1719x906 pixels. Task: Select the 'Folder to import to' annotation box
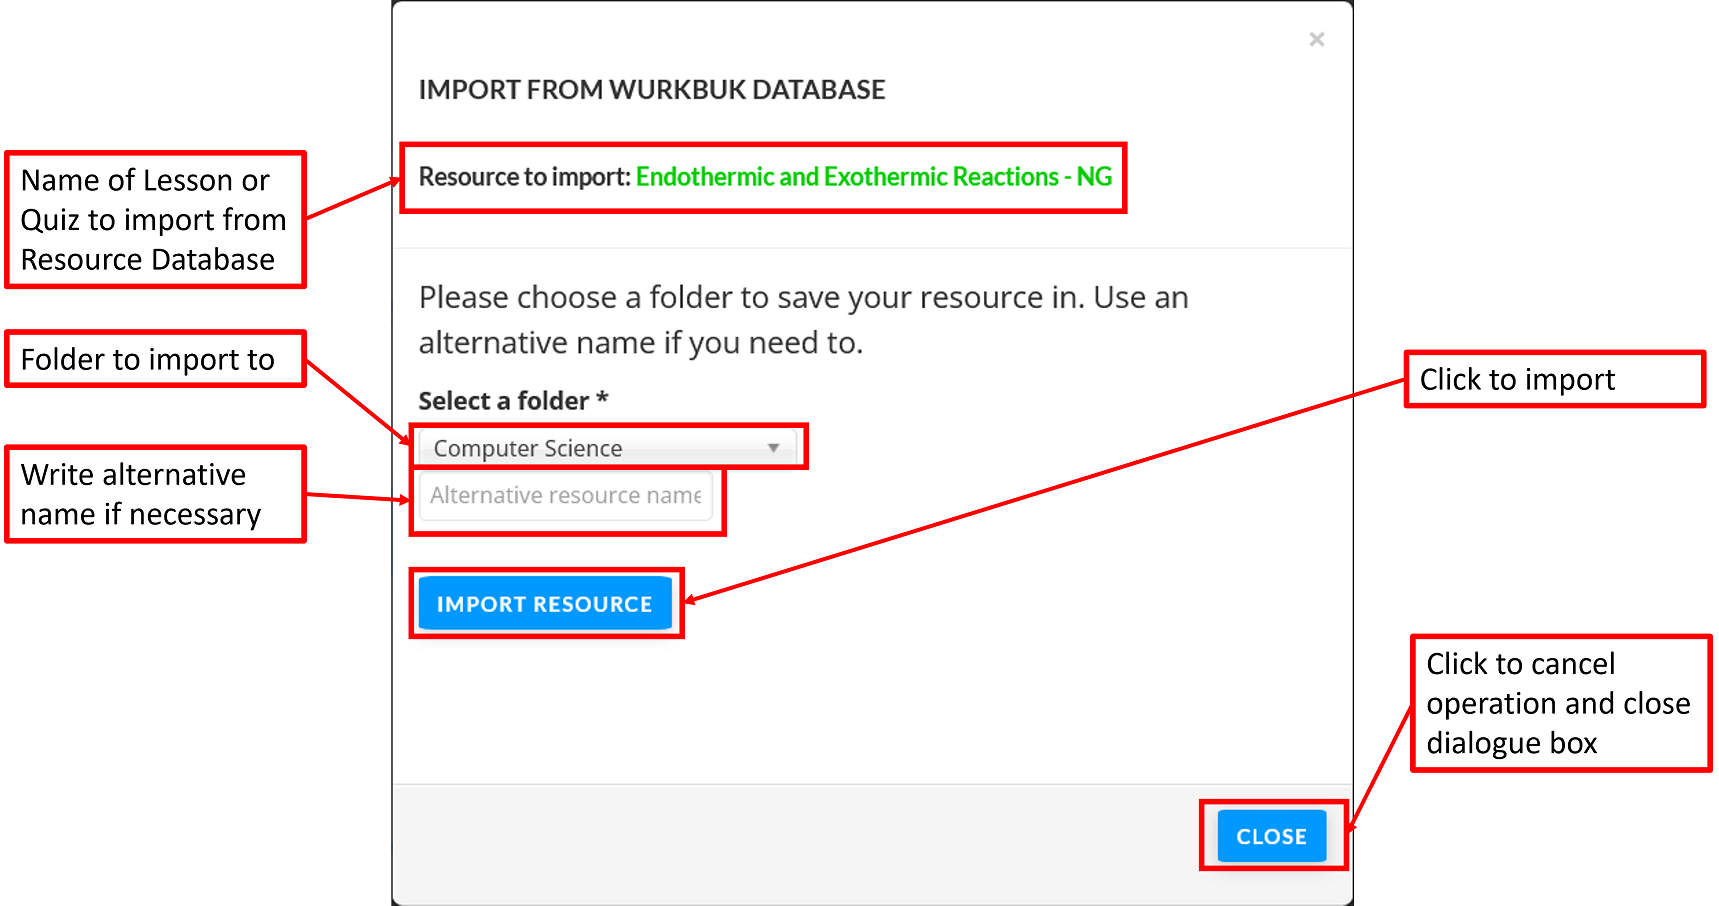click(154, 359)
